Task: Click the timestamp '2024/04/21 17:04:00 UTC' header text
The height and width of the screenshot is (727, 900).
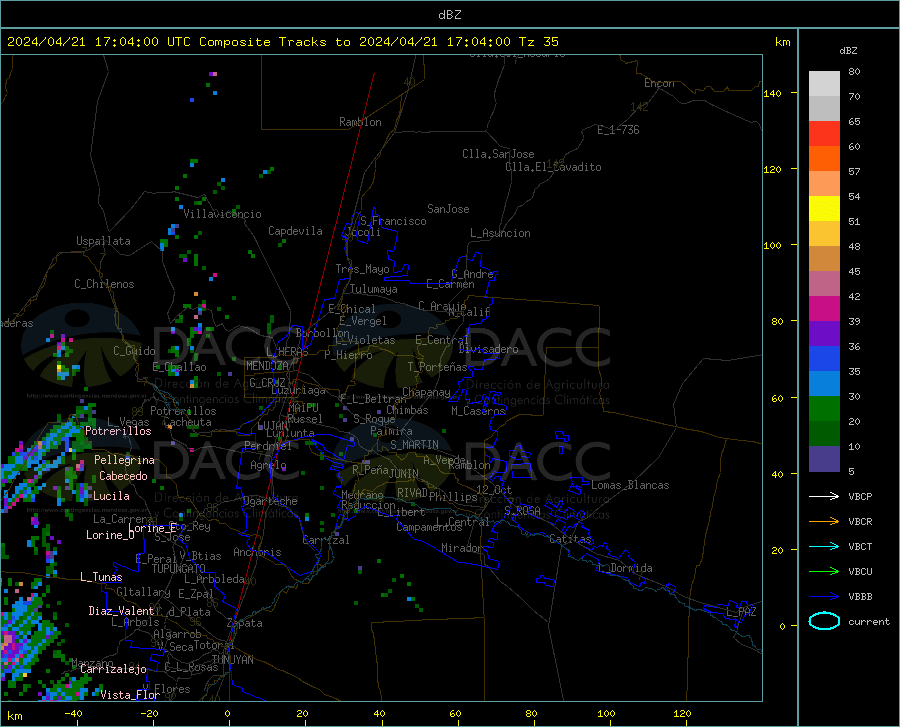Action: [99, 42]
